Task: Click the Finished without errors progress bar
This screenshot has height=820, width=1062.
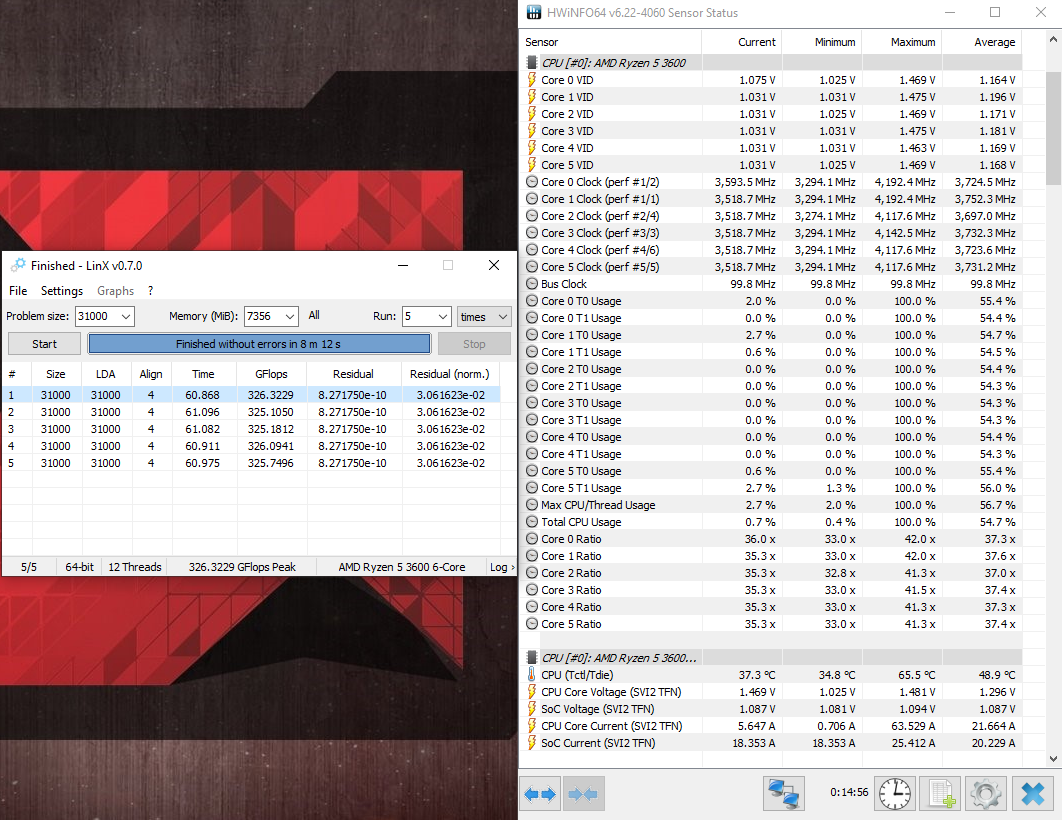Action: click(259, 344)
